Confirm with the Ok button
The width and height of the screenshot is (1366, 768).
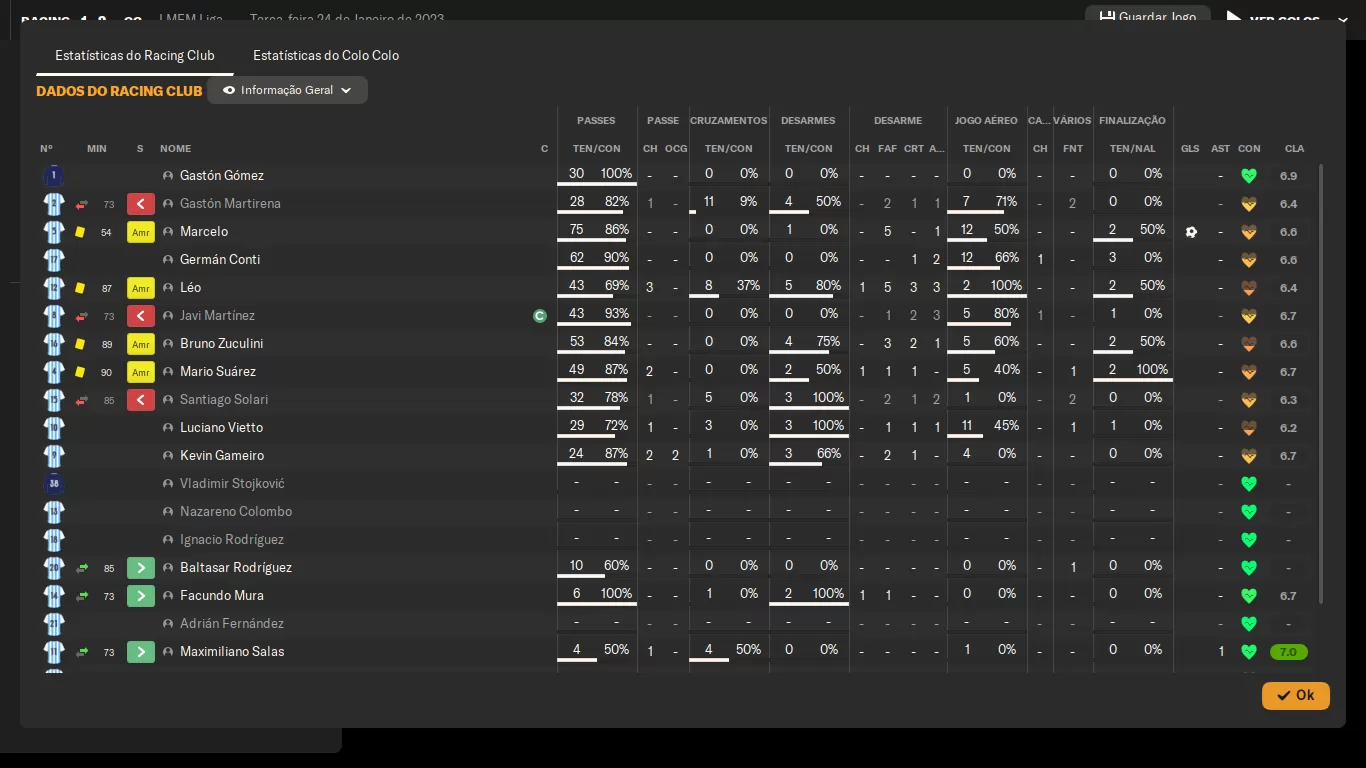(x=1296, y=696)
